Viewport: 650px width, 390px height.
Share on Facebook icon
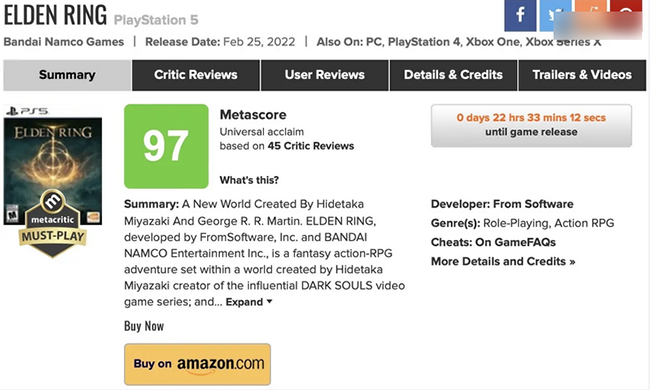click(520, 15)
